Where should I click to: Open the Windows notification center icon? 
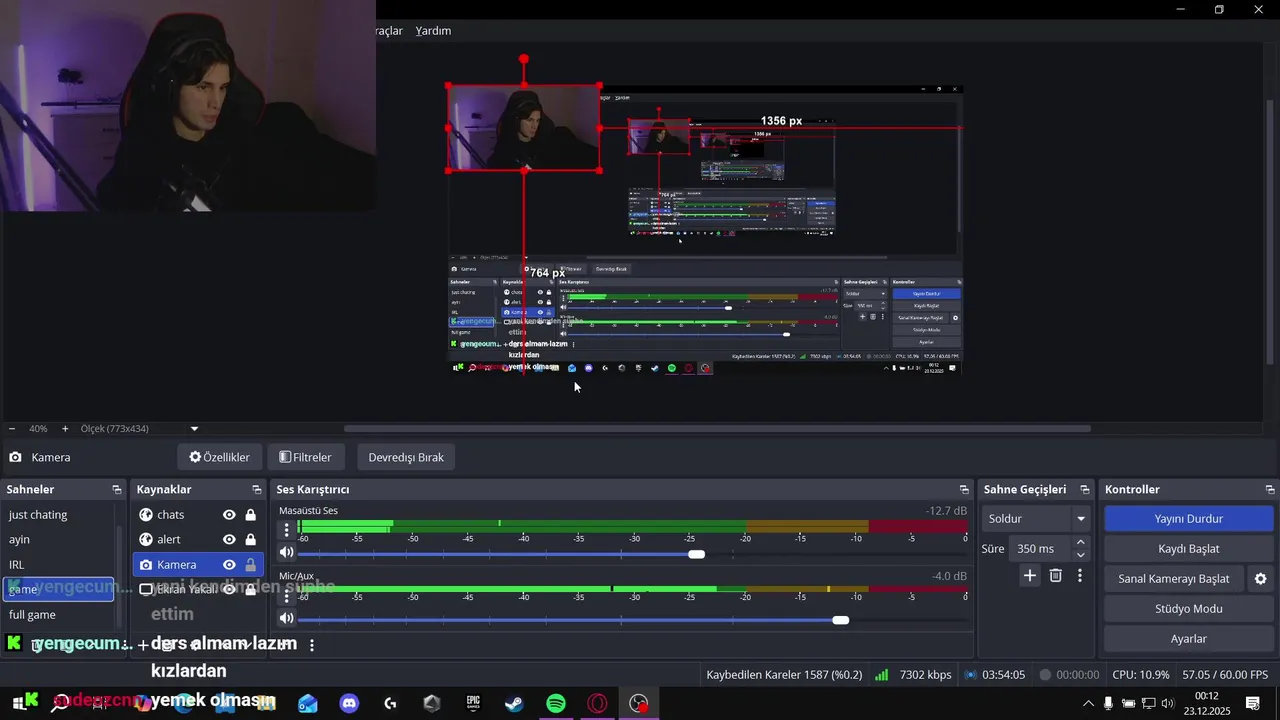pyautogui.click(x=1252, y=703)
